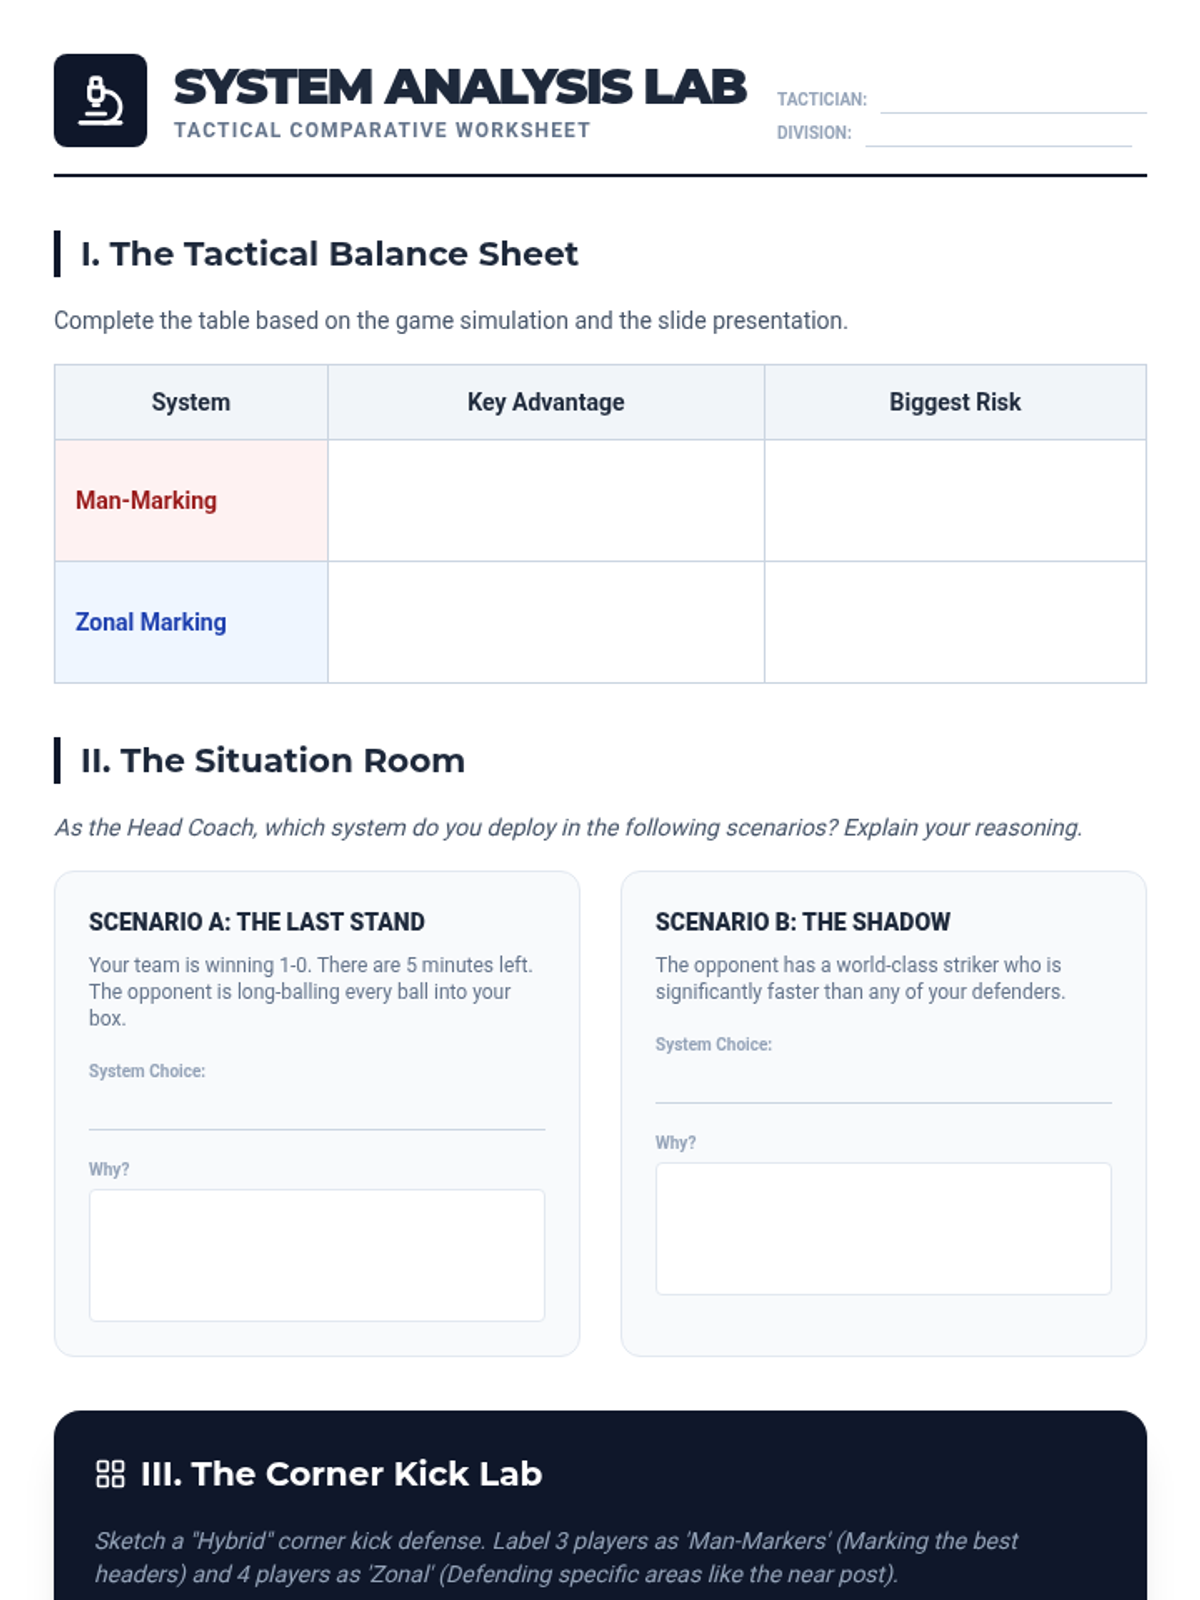Image resolution: width=1200 pixels, height=1600 pixels.
Task: Click the grid icon beside Corner Kick Lab
Action: coord(110,1474)
